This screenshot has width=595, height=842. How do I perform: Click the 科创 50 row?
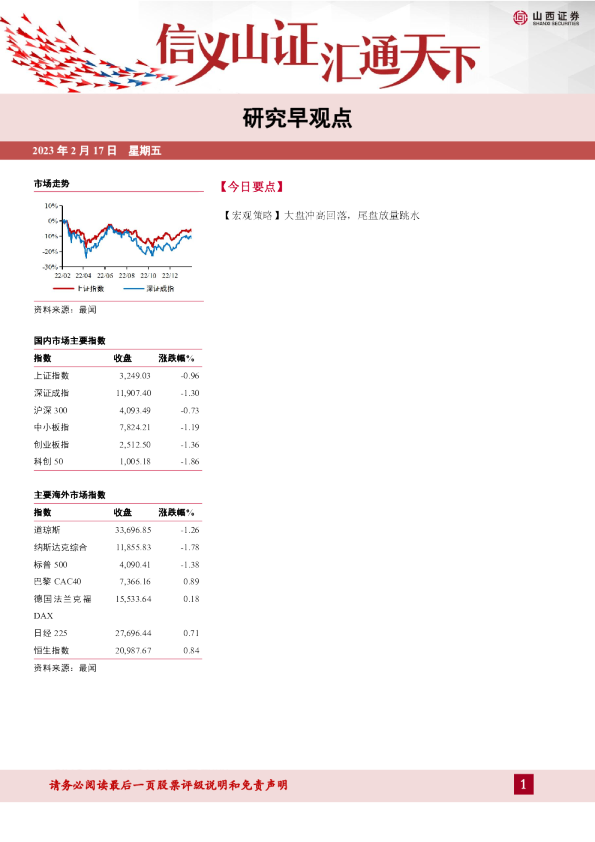point(117,461)
